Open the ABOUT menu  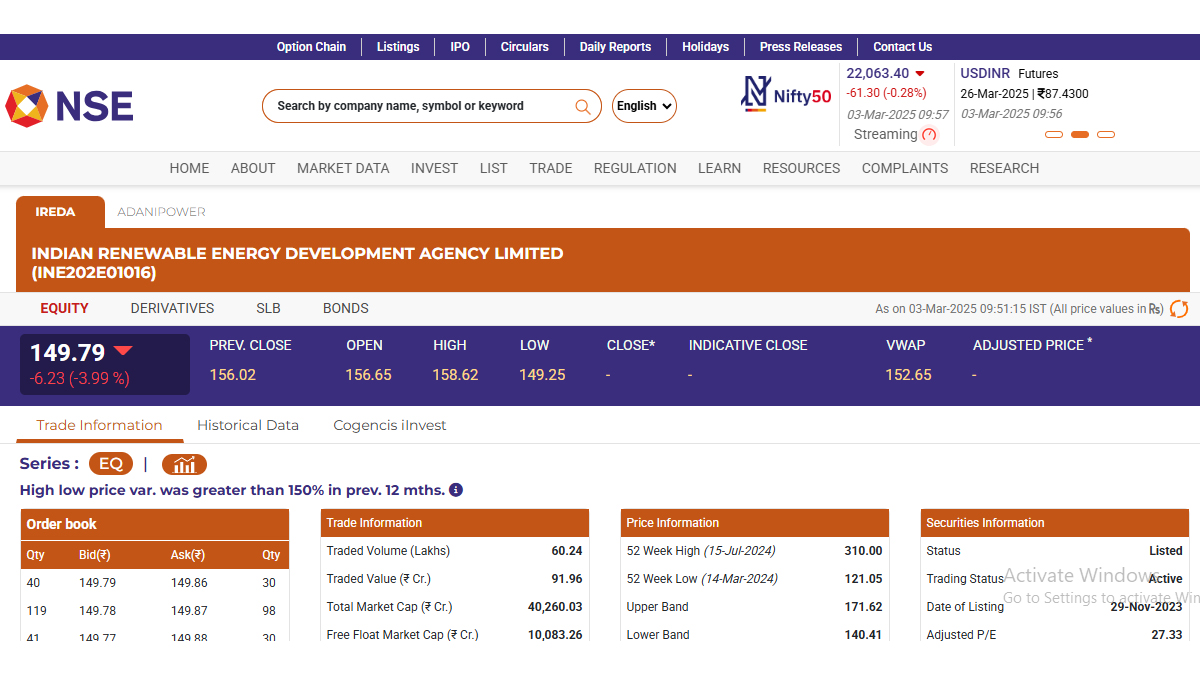point(253,168)
